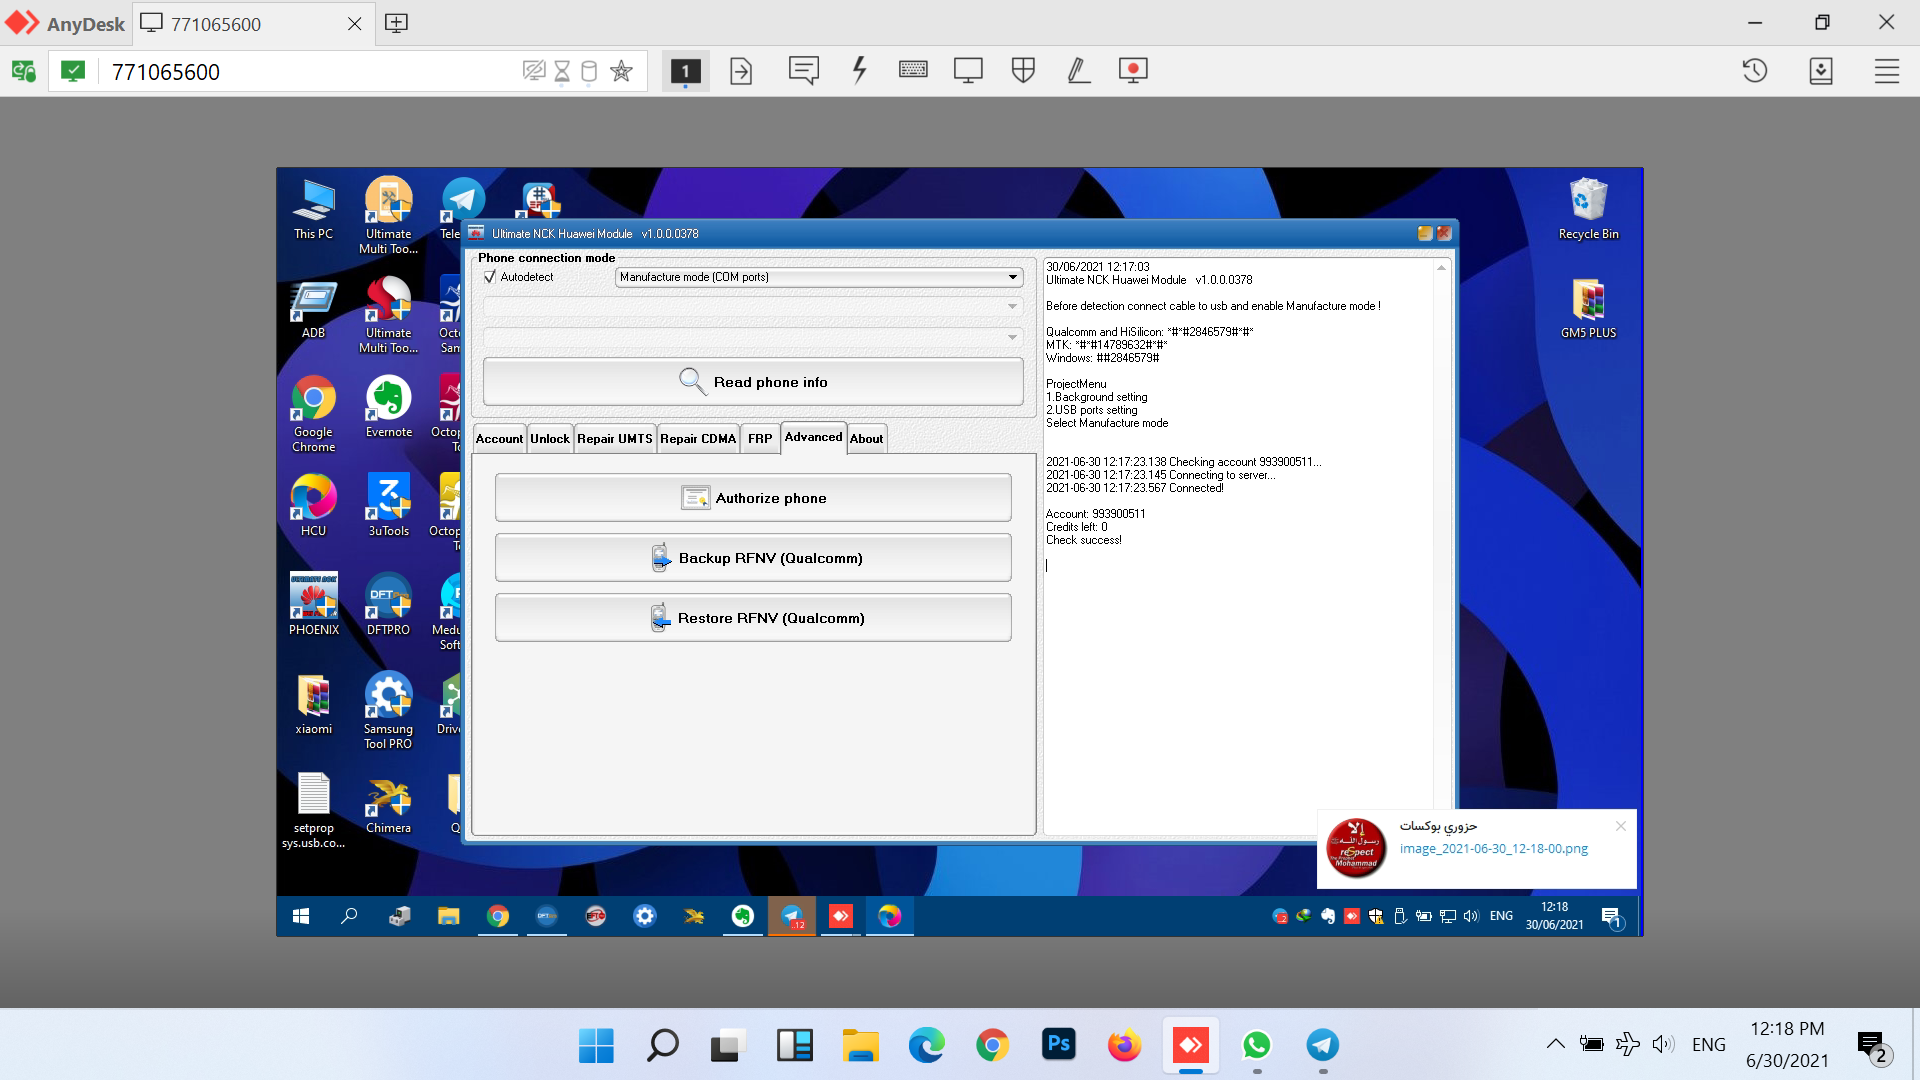This screenshot has width=1920, height=1080.
Task: Expand the first empty port dropdown
Action: pyautogui.click(x=753, y=306)
